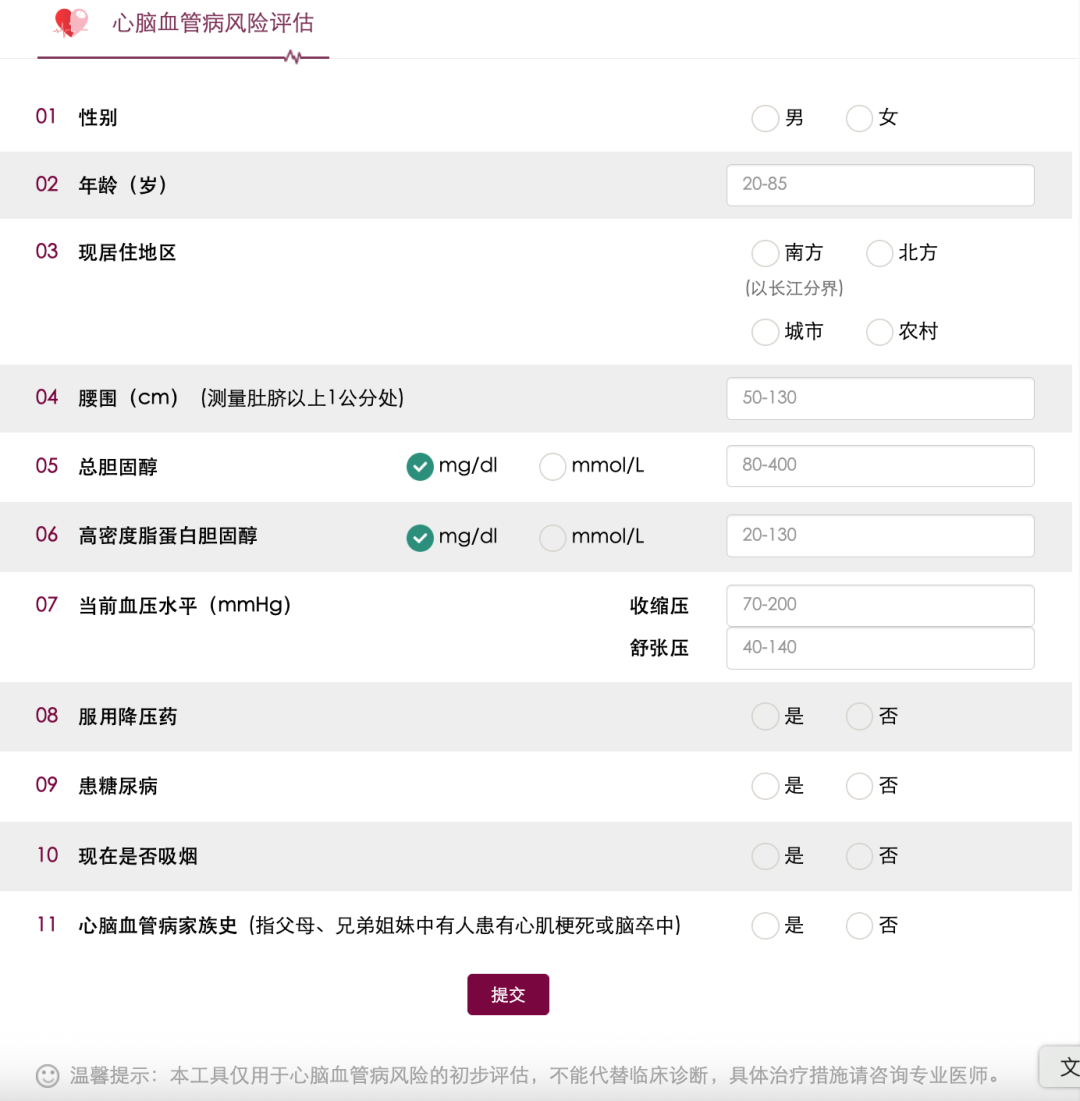
Task: Click the heart logo icon
Action: click(71, 22)
